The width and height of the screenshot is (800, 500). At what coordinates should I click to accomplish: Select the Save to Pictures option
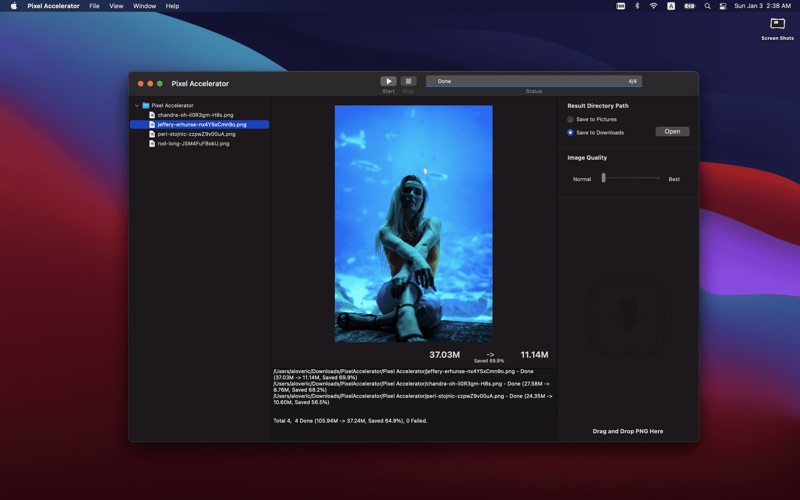click(571, 119)
